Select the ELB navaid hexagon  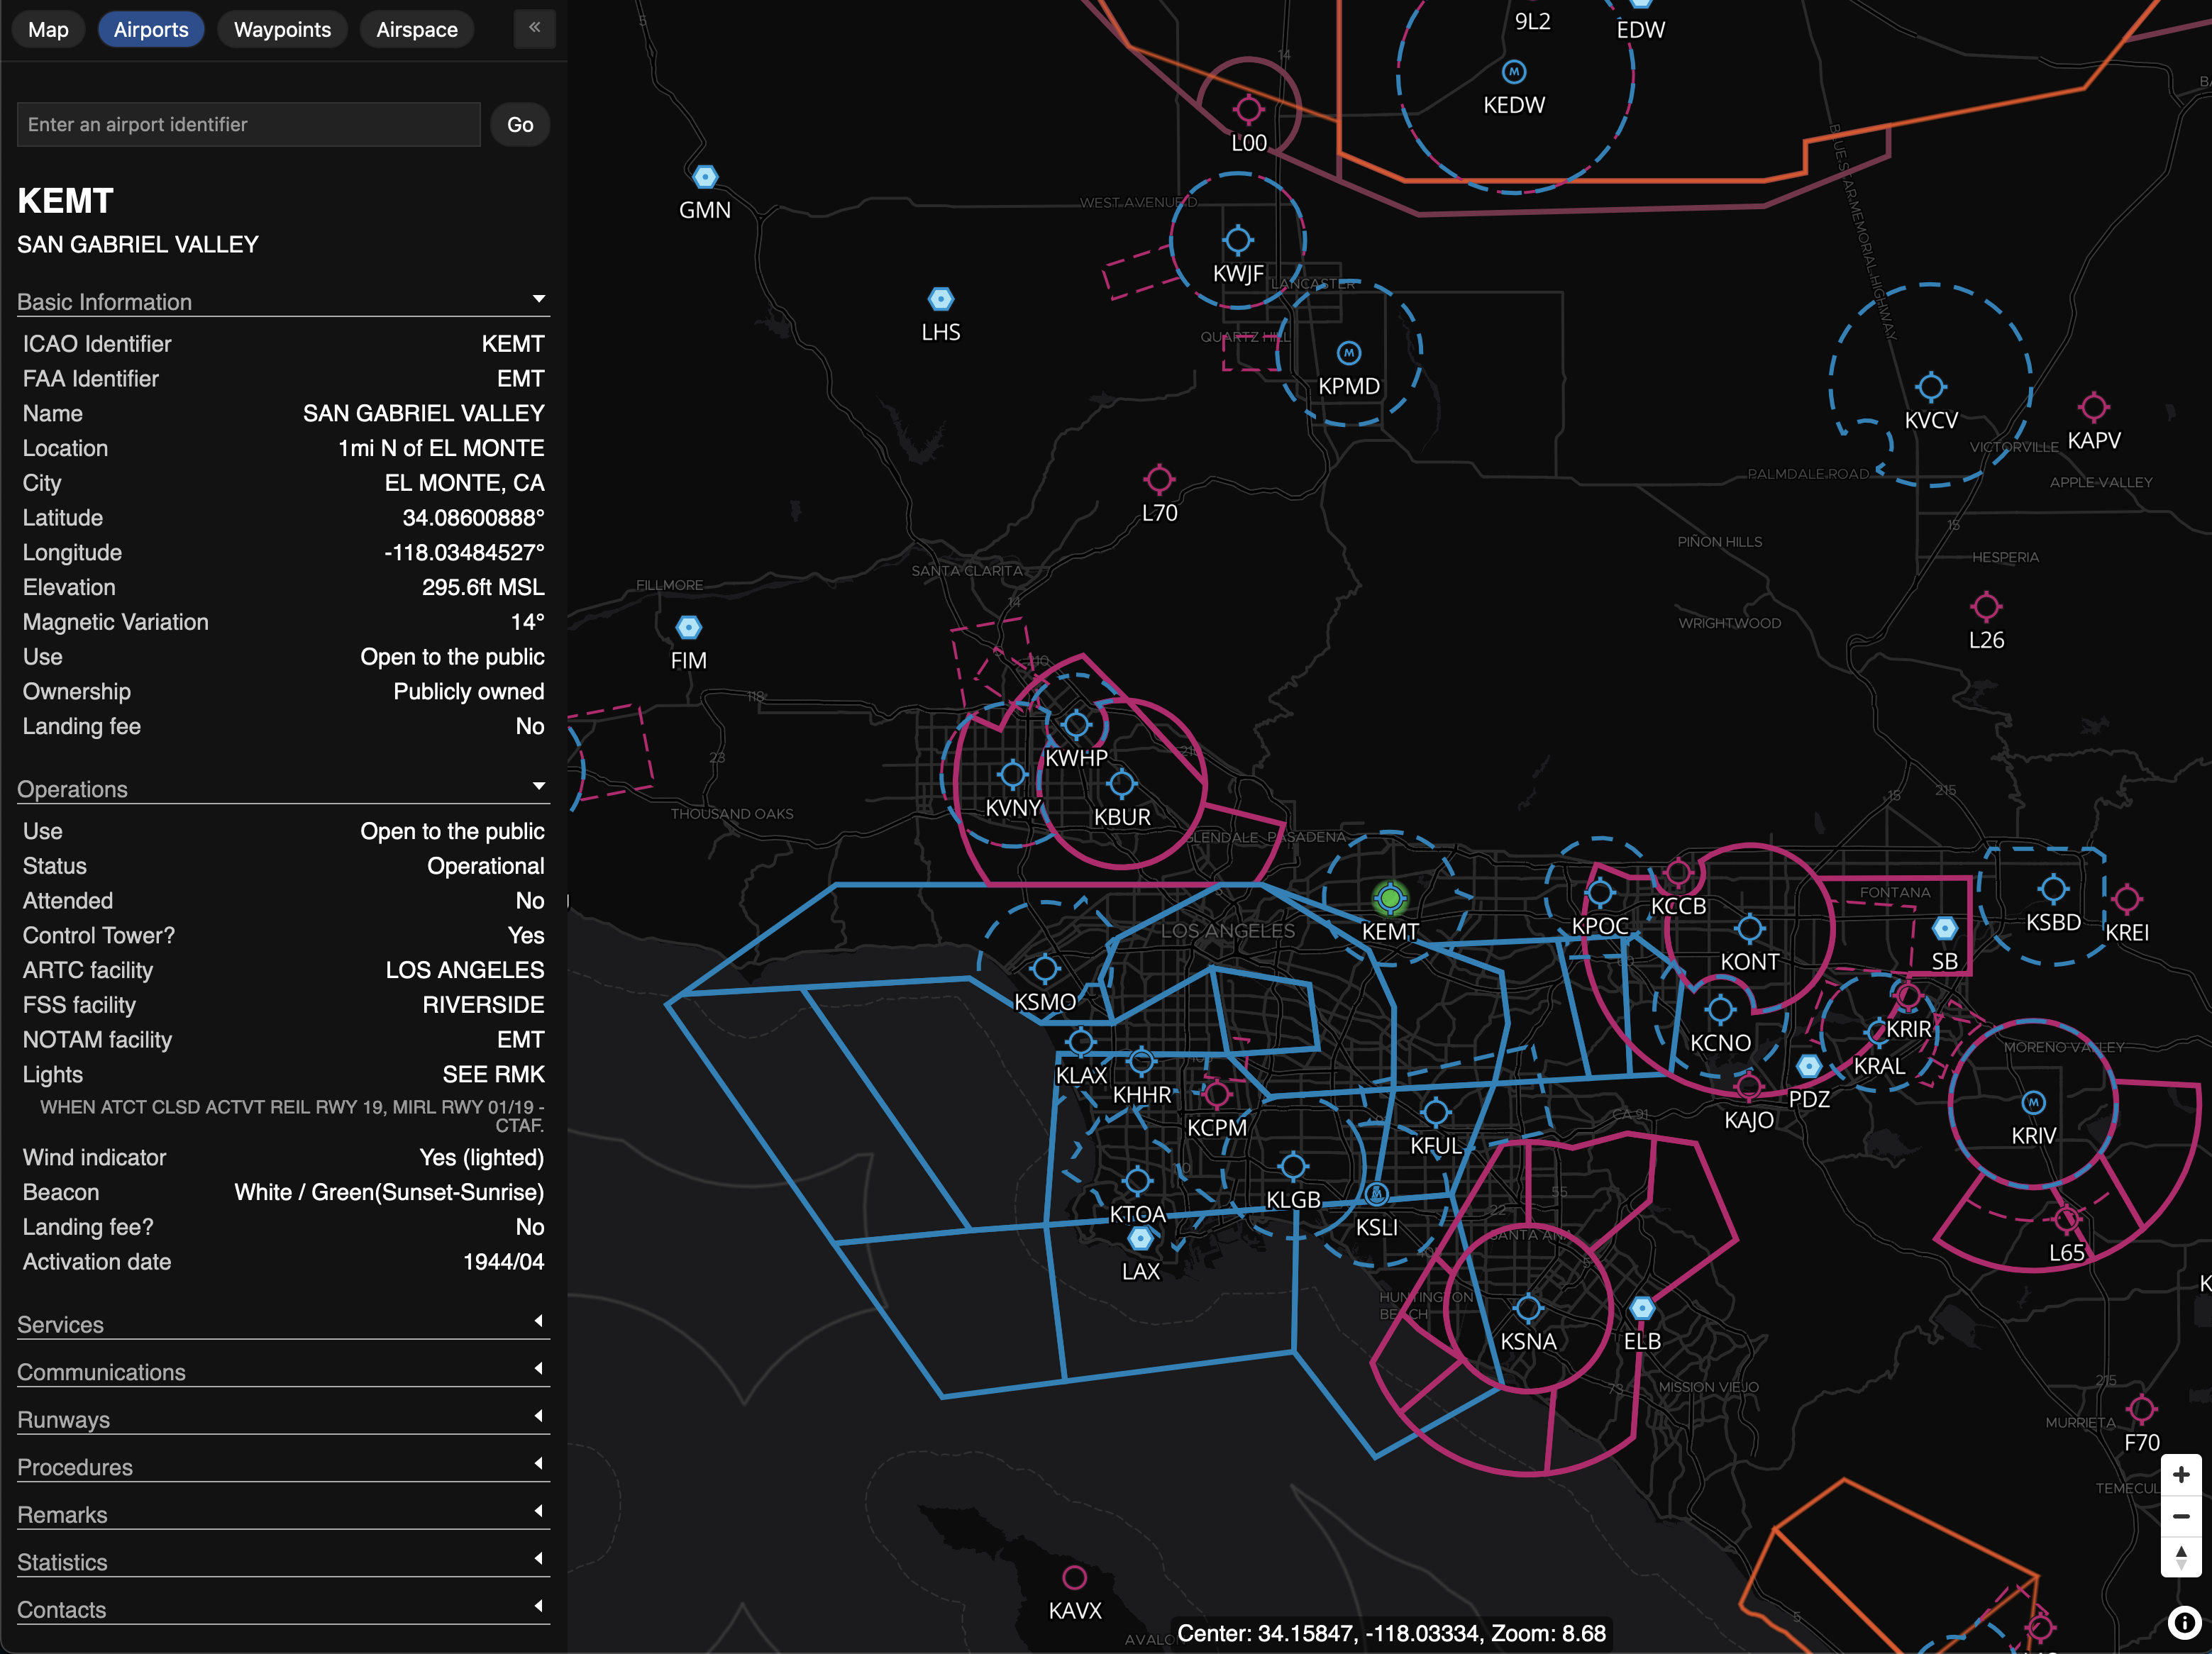(1642, 1308)
